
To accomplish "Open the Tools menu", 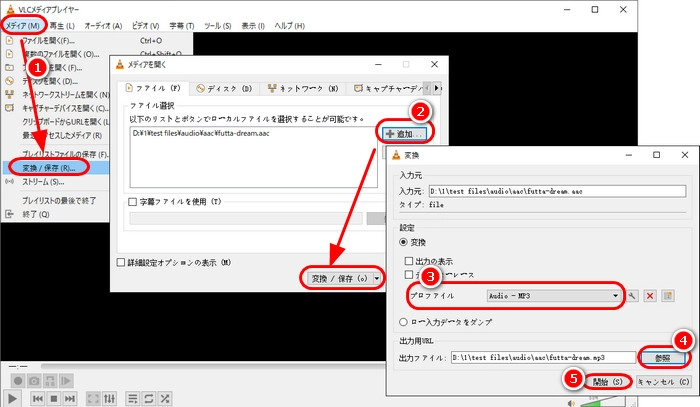I will [217, 25].
